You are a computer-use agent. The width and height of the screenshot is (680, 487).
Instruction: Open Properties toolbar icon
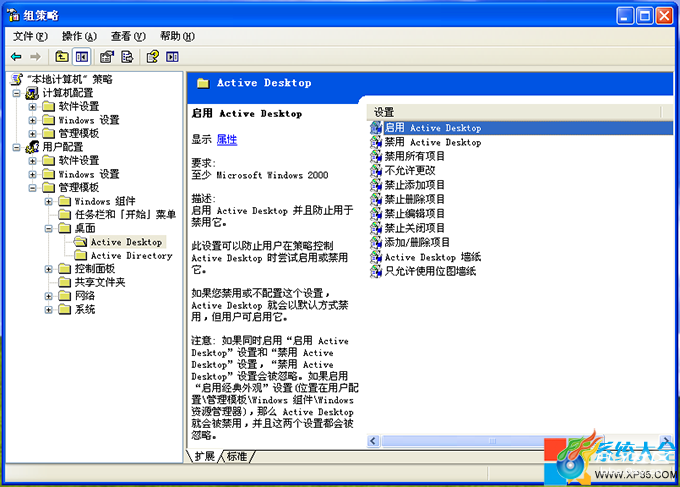107,56
